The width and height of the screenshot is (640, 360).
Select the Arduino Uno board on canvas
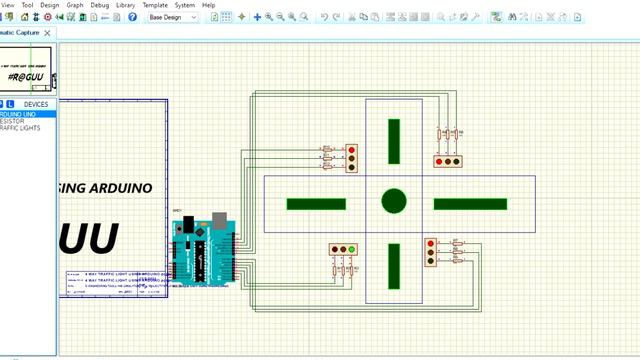point(204,250)
